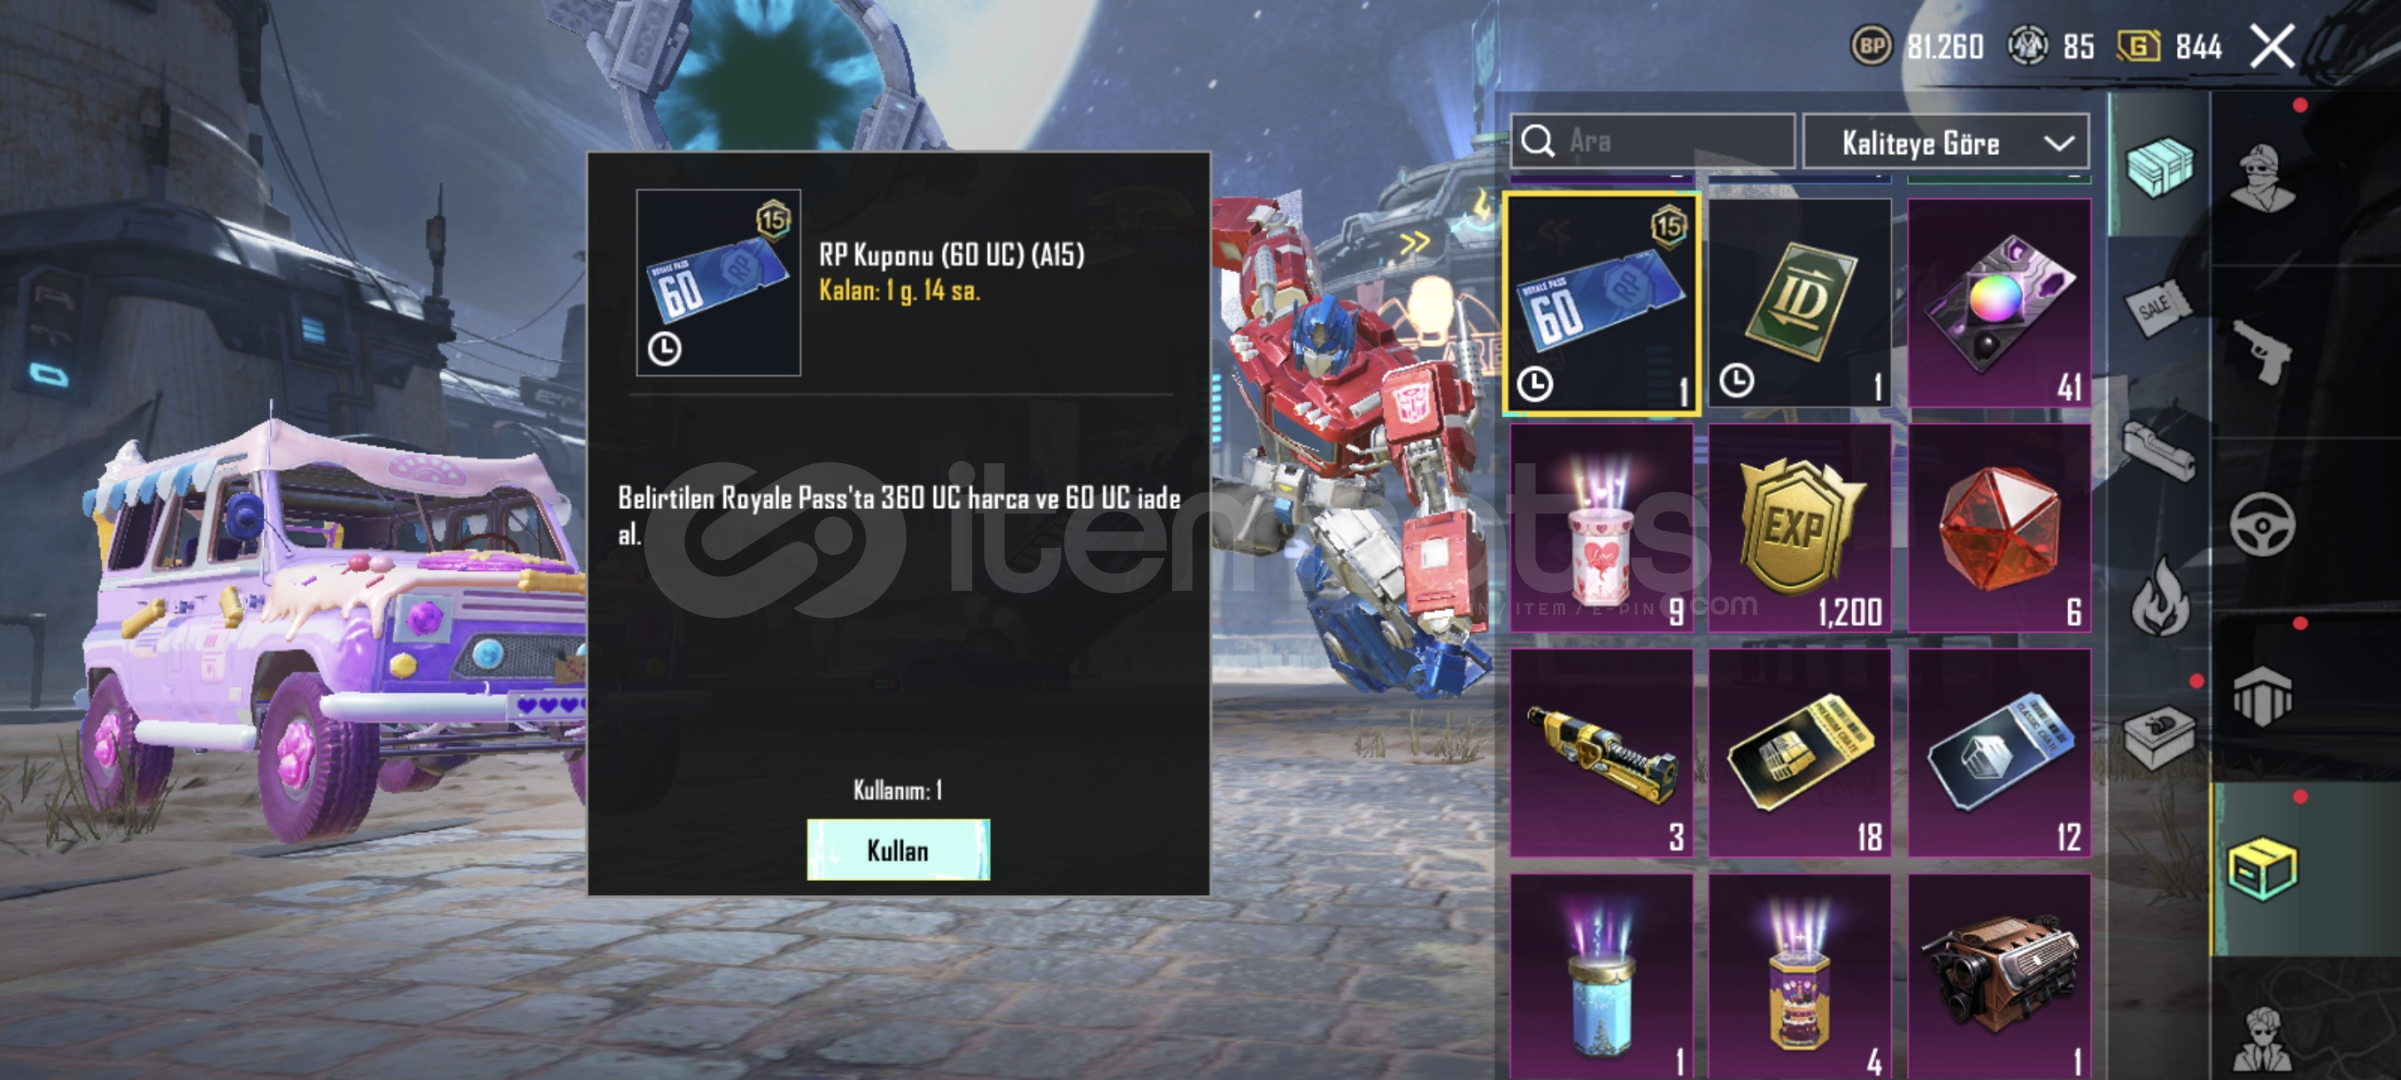Open the yellow box inventory tab
The width and height of the screenshot is (2401, 1080).
(2262, 868)
